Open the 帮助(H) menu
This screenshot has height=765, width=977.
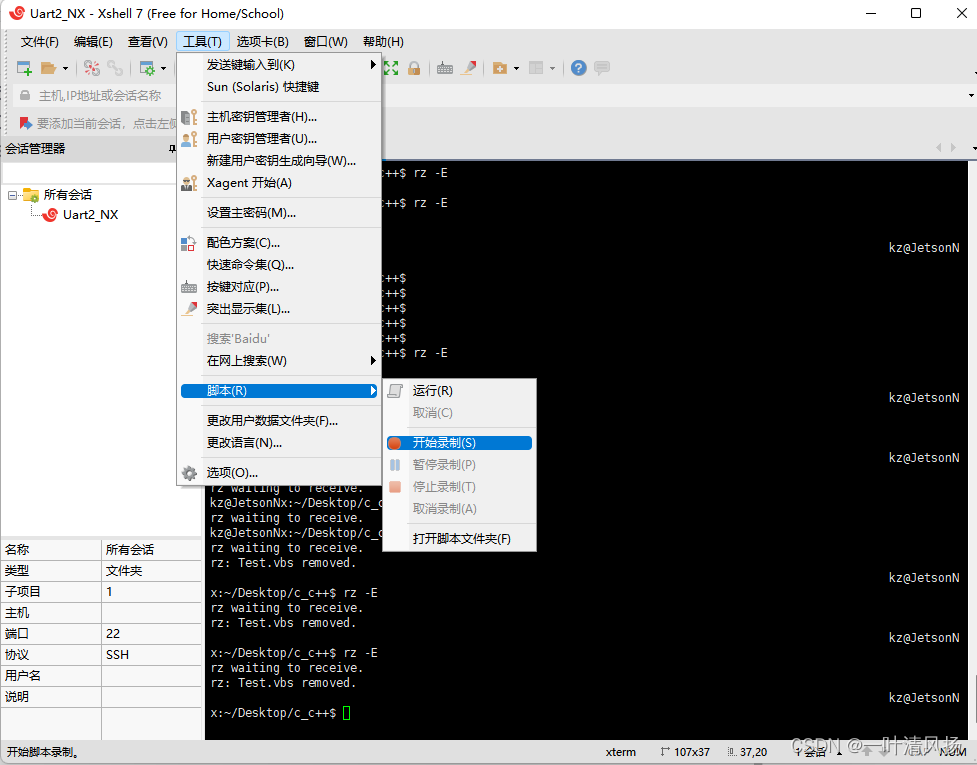click(383, 42)
